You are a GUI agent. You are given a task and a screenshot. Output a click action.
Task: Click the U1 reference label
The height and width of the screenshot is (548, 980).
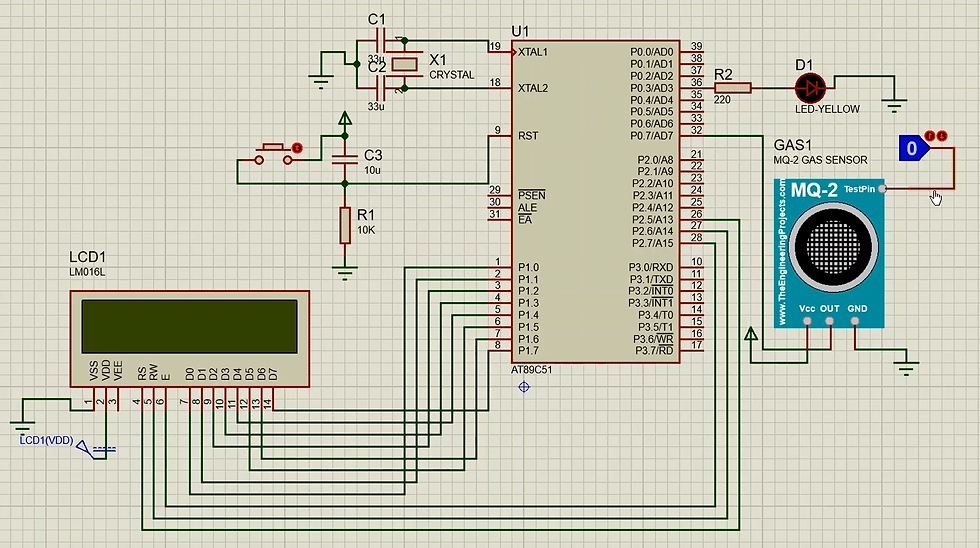click(520, 31)
